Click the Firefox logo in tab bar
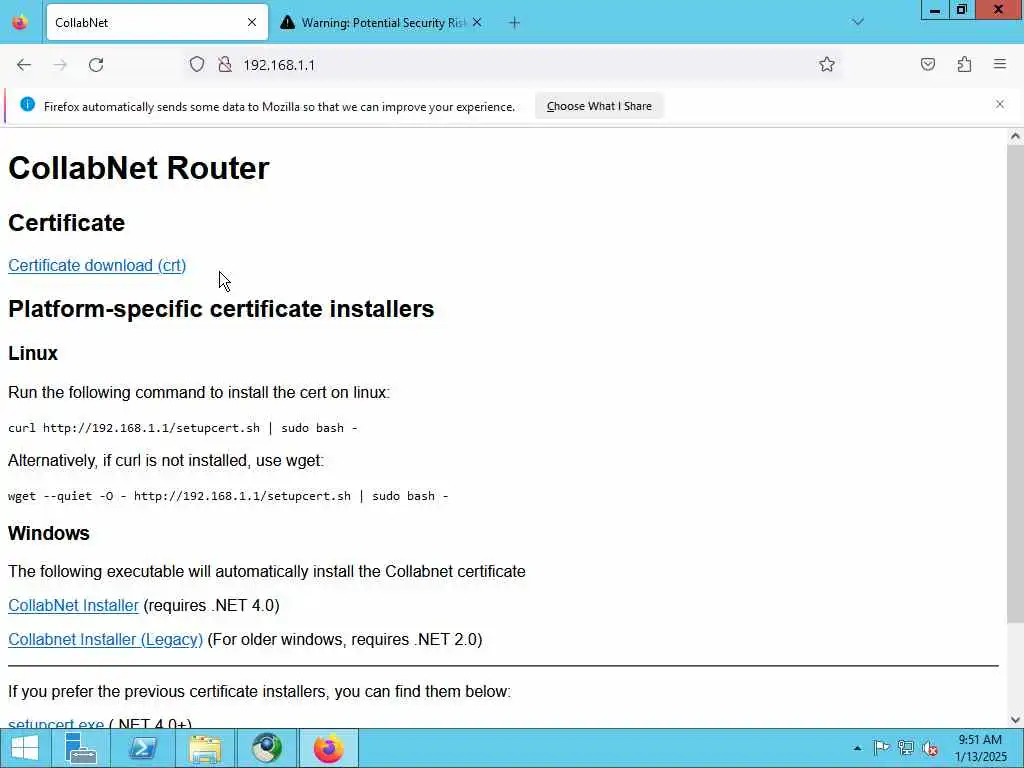 20,22
